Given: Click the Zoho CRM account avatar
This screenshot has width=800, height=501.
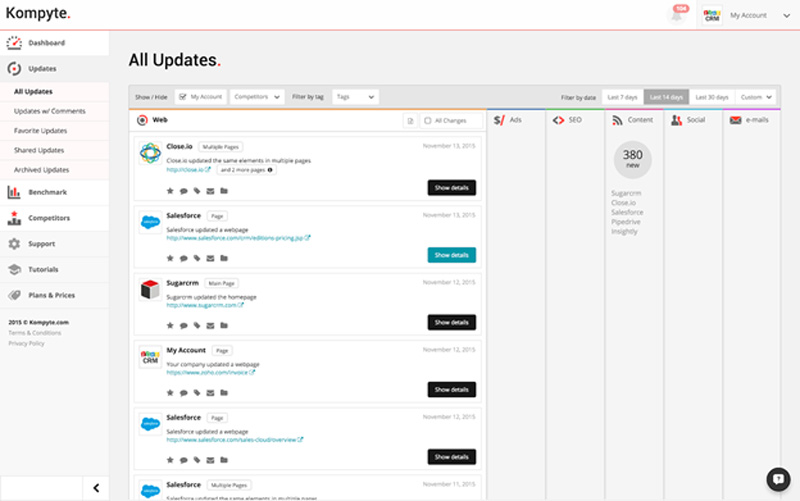Looking at the screenshot, I should point(712,15).
